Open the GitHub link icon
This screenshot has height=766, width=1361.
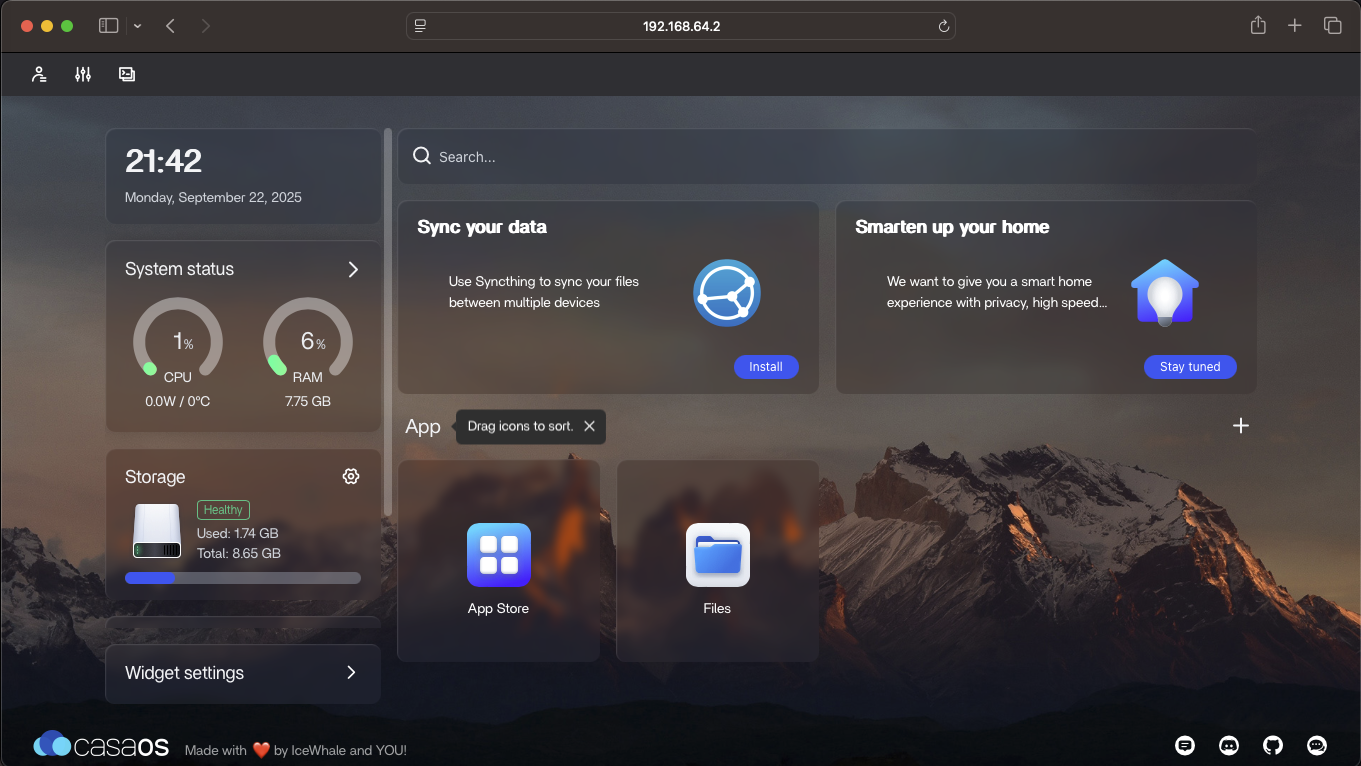pyautogui.click(x=1273, y=745)
